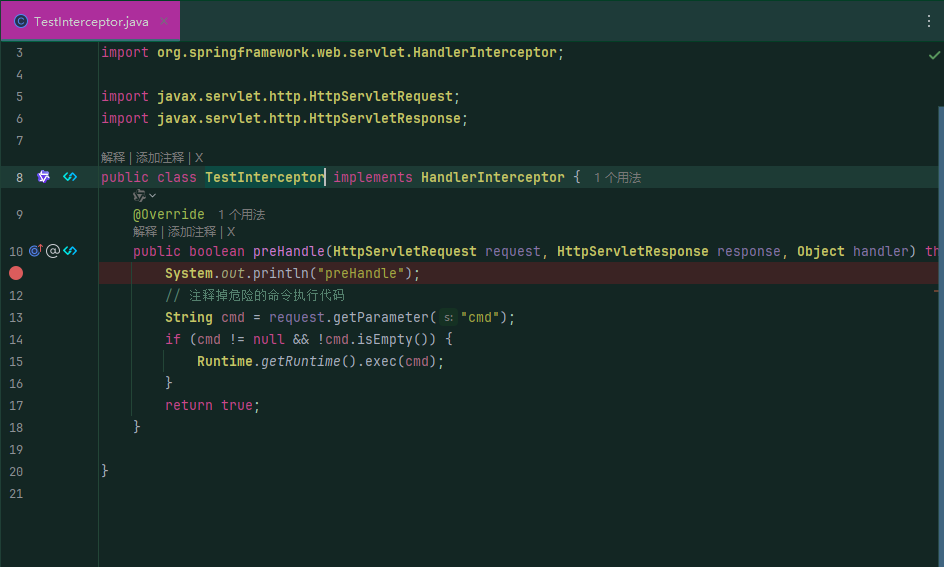Click the "preHandle" string literal in println
Image resolution: width=944 pixels, height=567 pixels.
click(361, 273)
